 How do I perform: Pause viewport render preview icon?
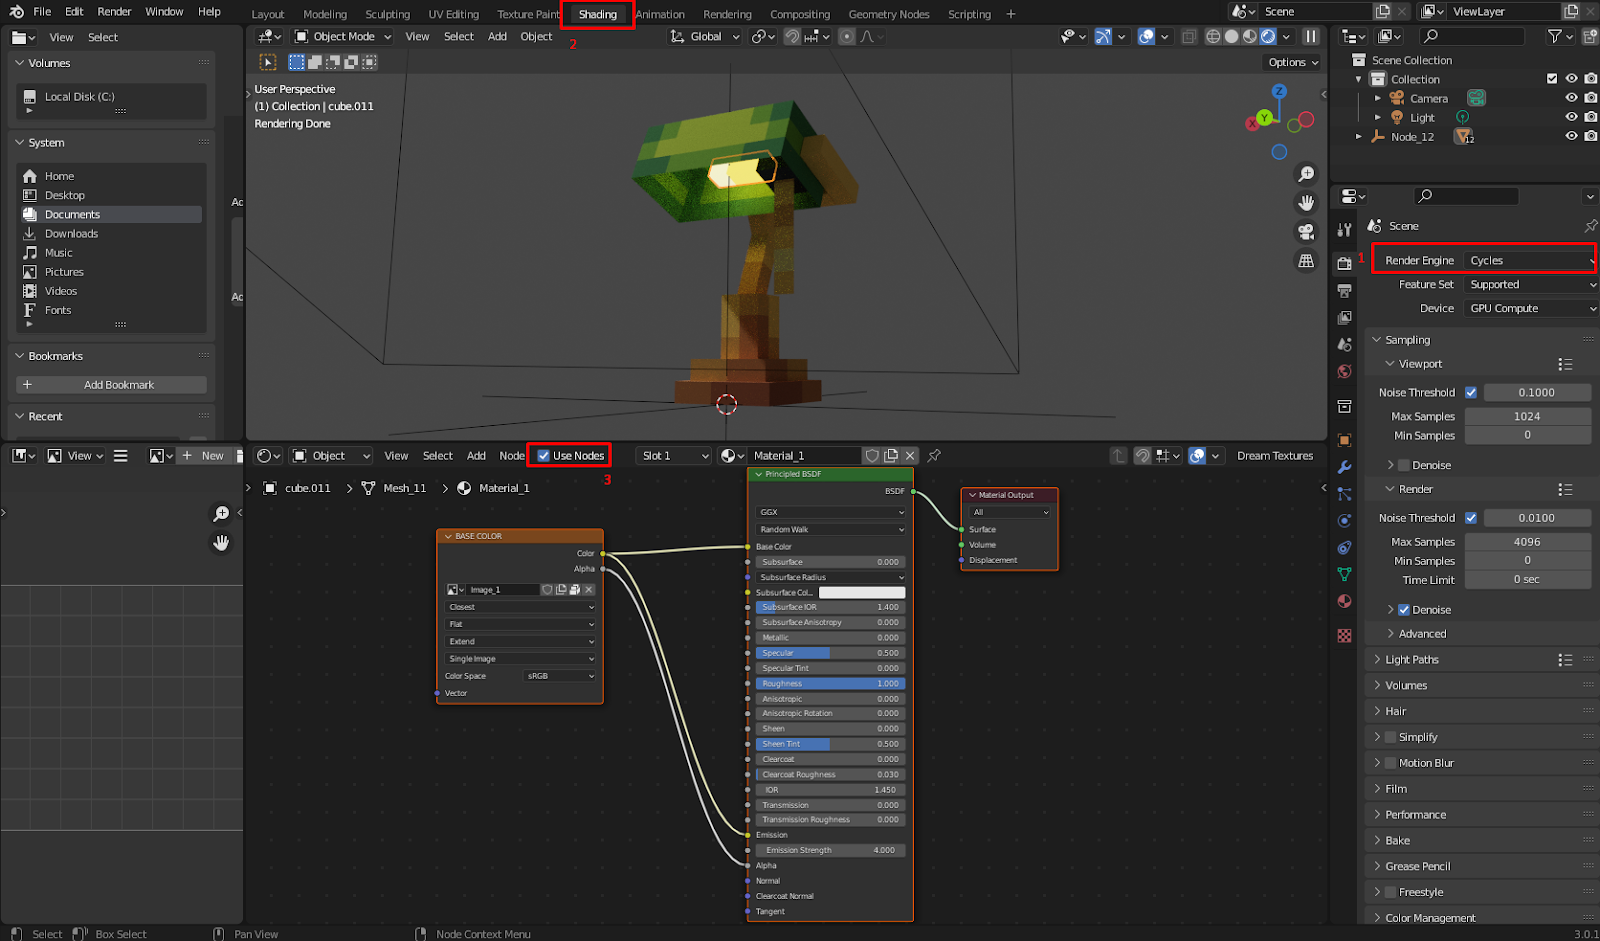click(x=1311, y=36)
